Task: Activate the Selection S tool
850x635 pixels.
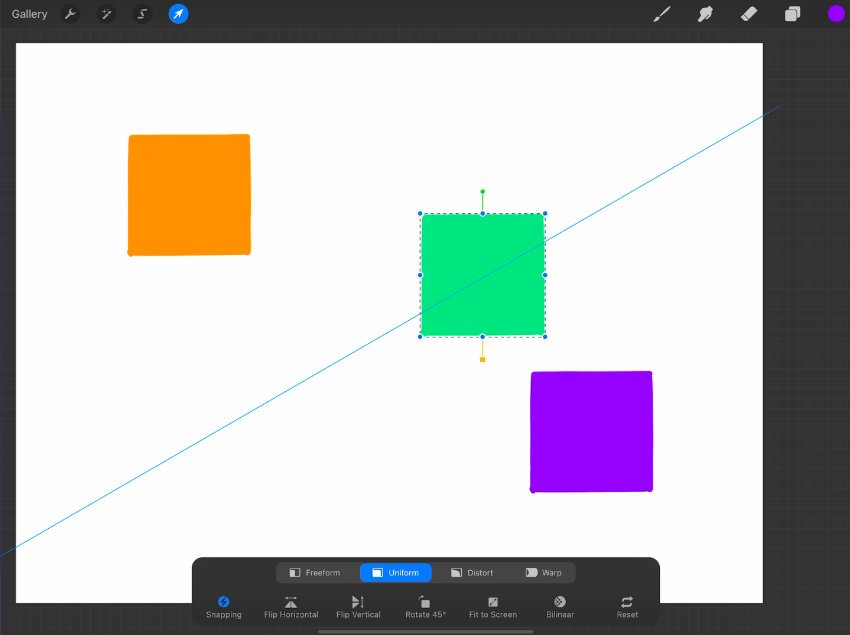Action: point(142,14)
